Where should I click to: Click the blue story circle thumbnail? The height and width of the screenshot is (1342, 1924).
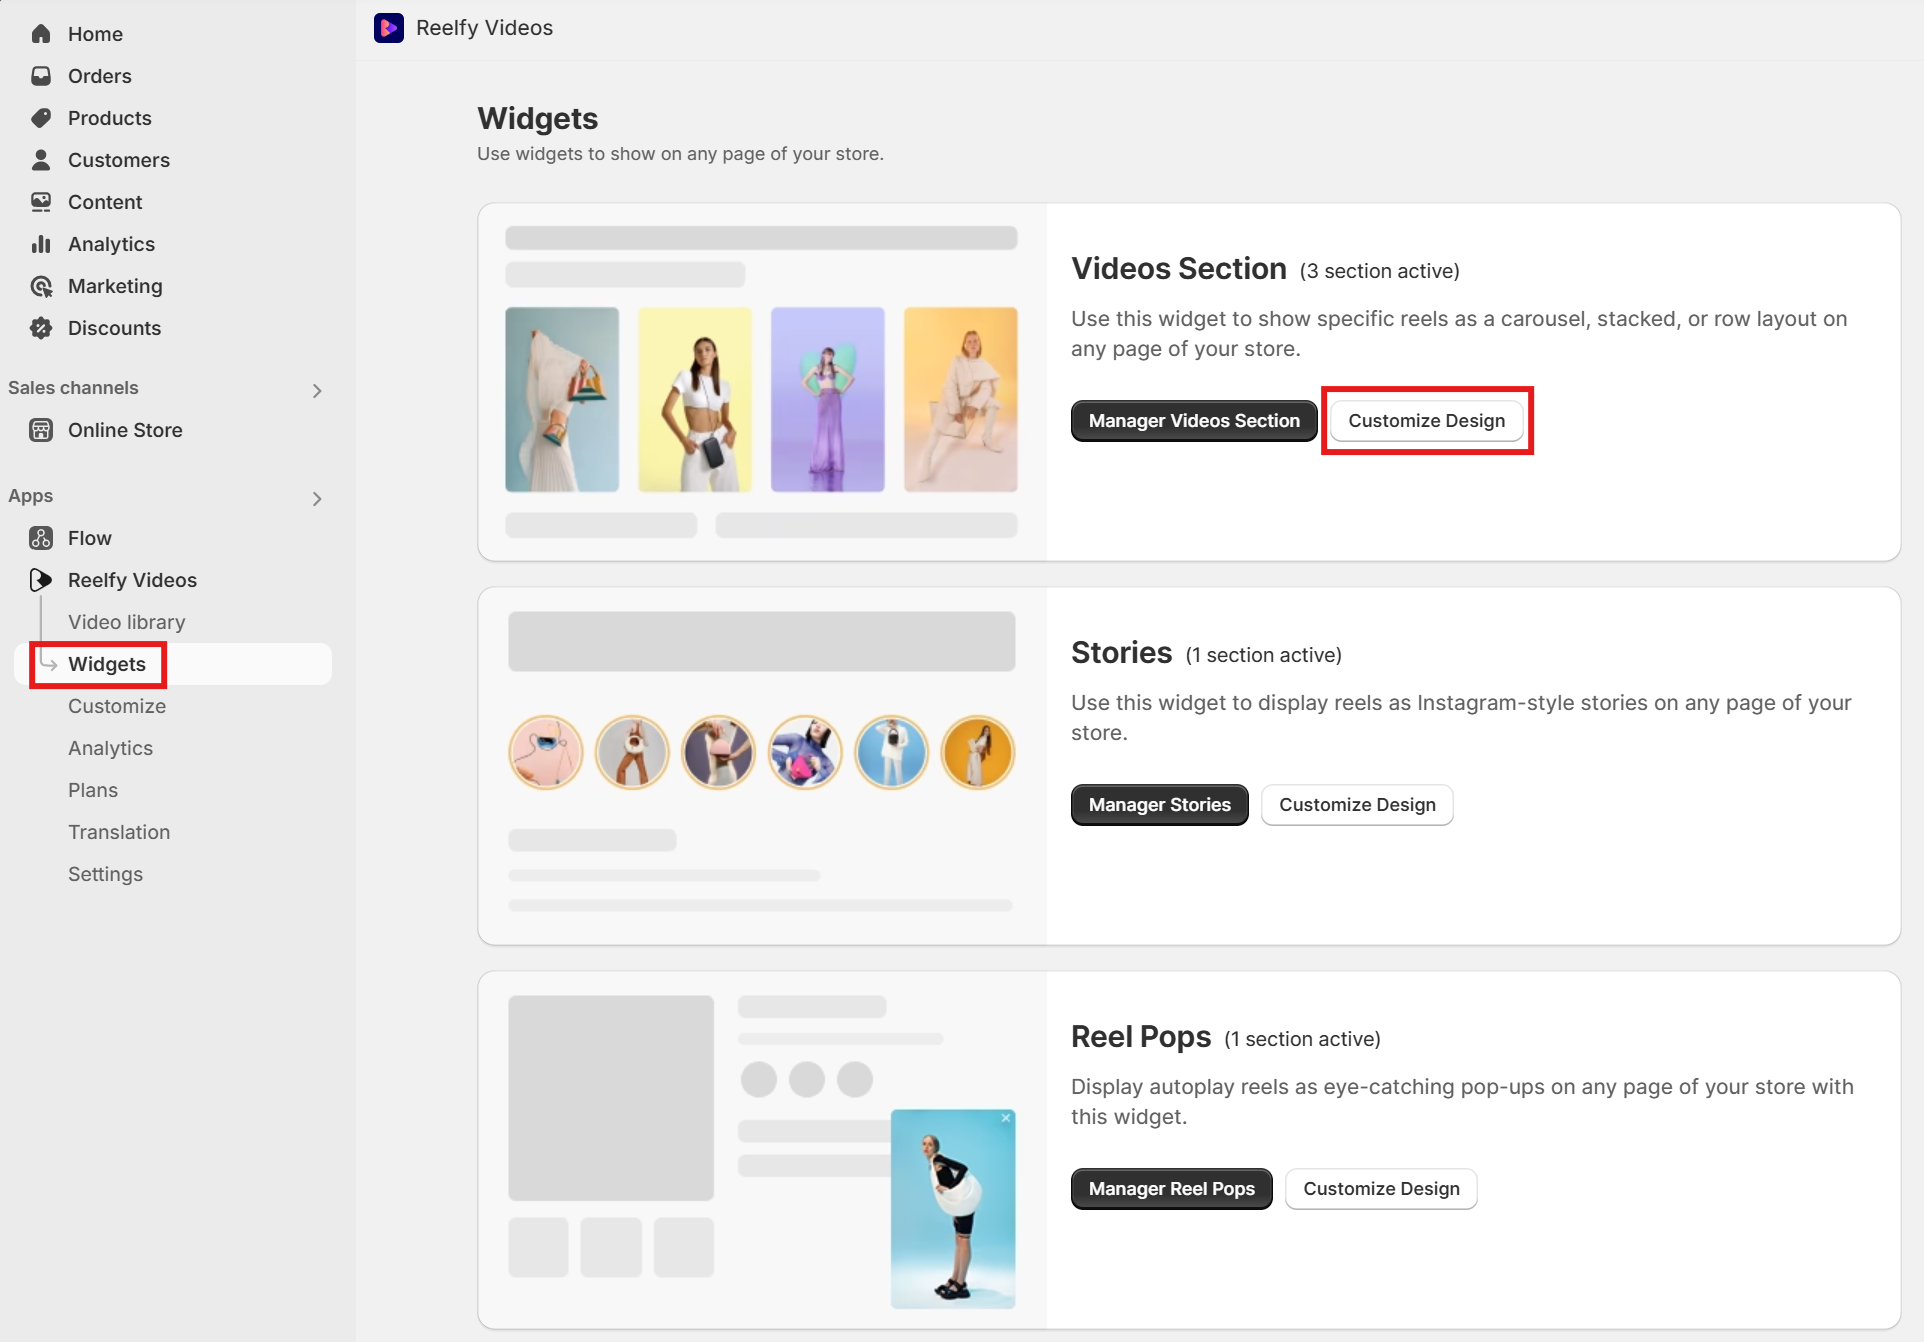[892, 752]
